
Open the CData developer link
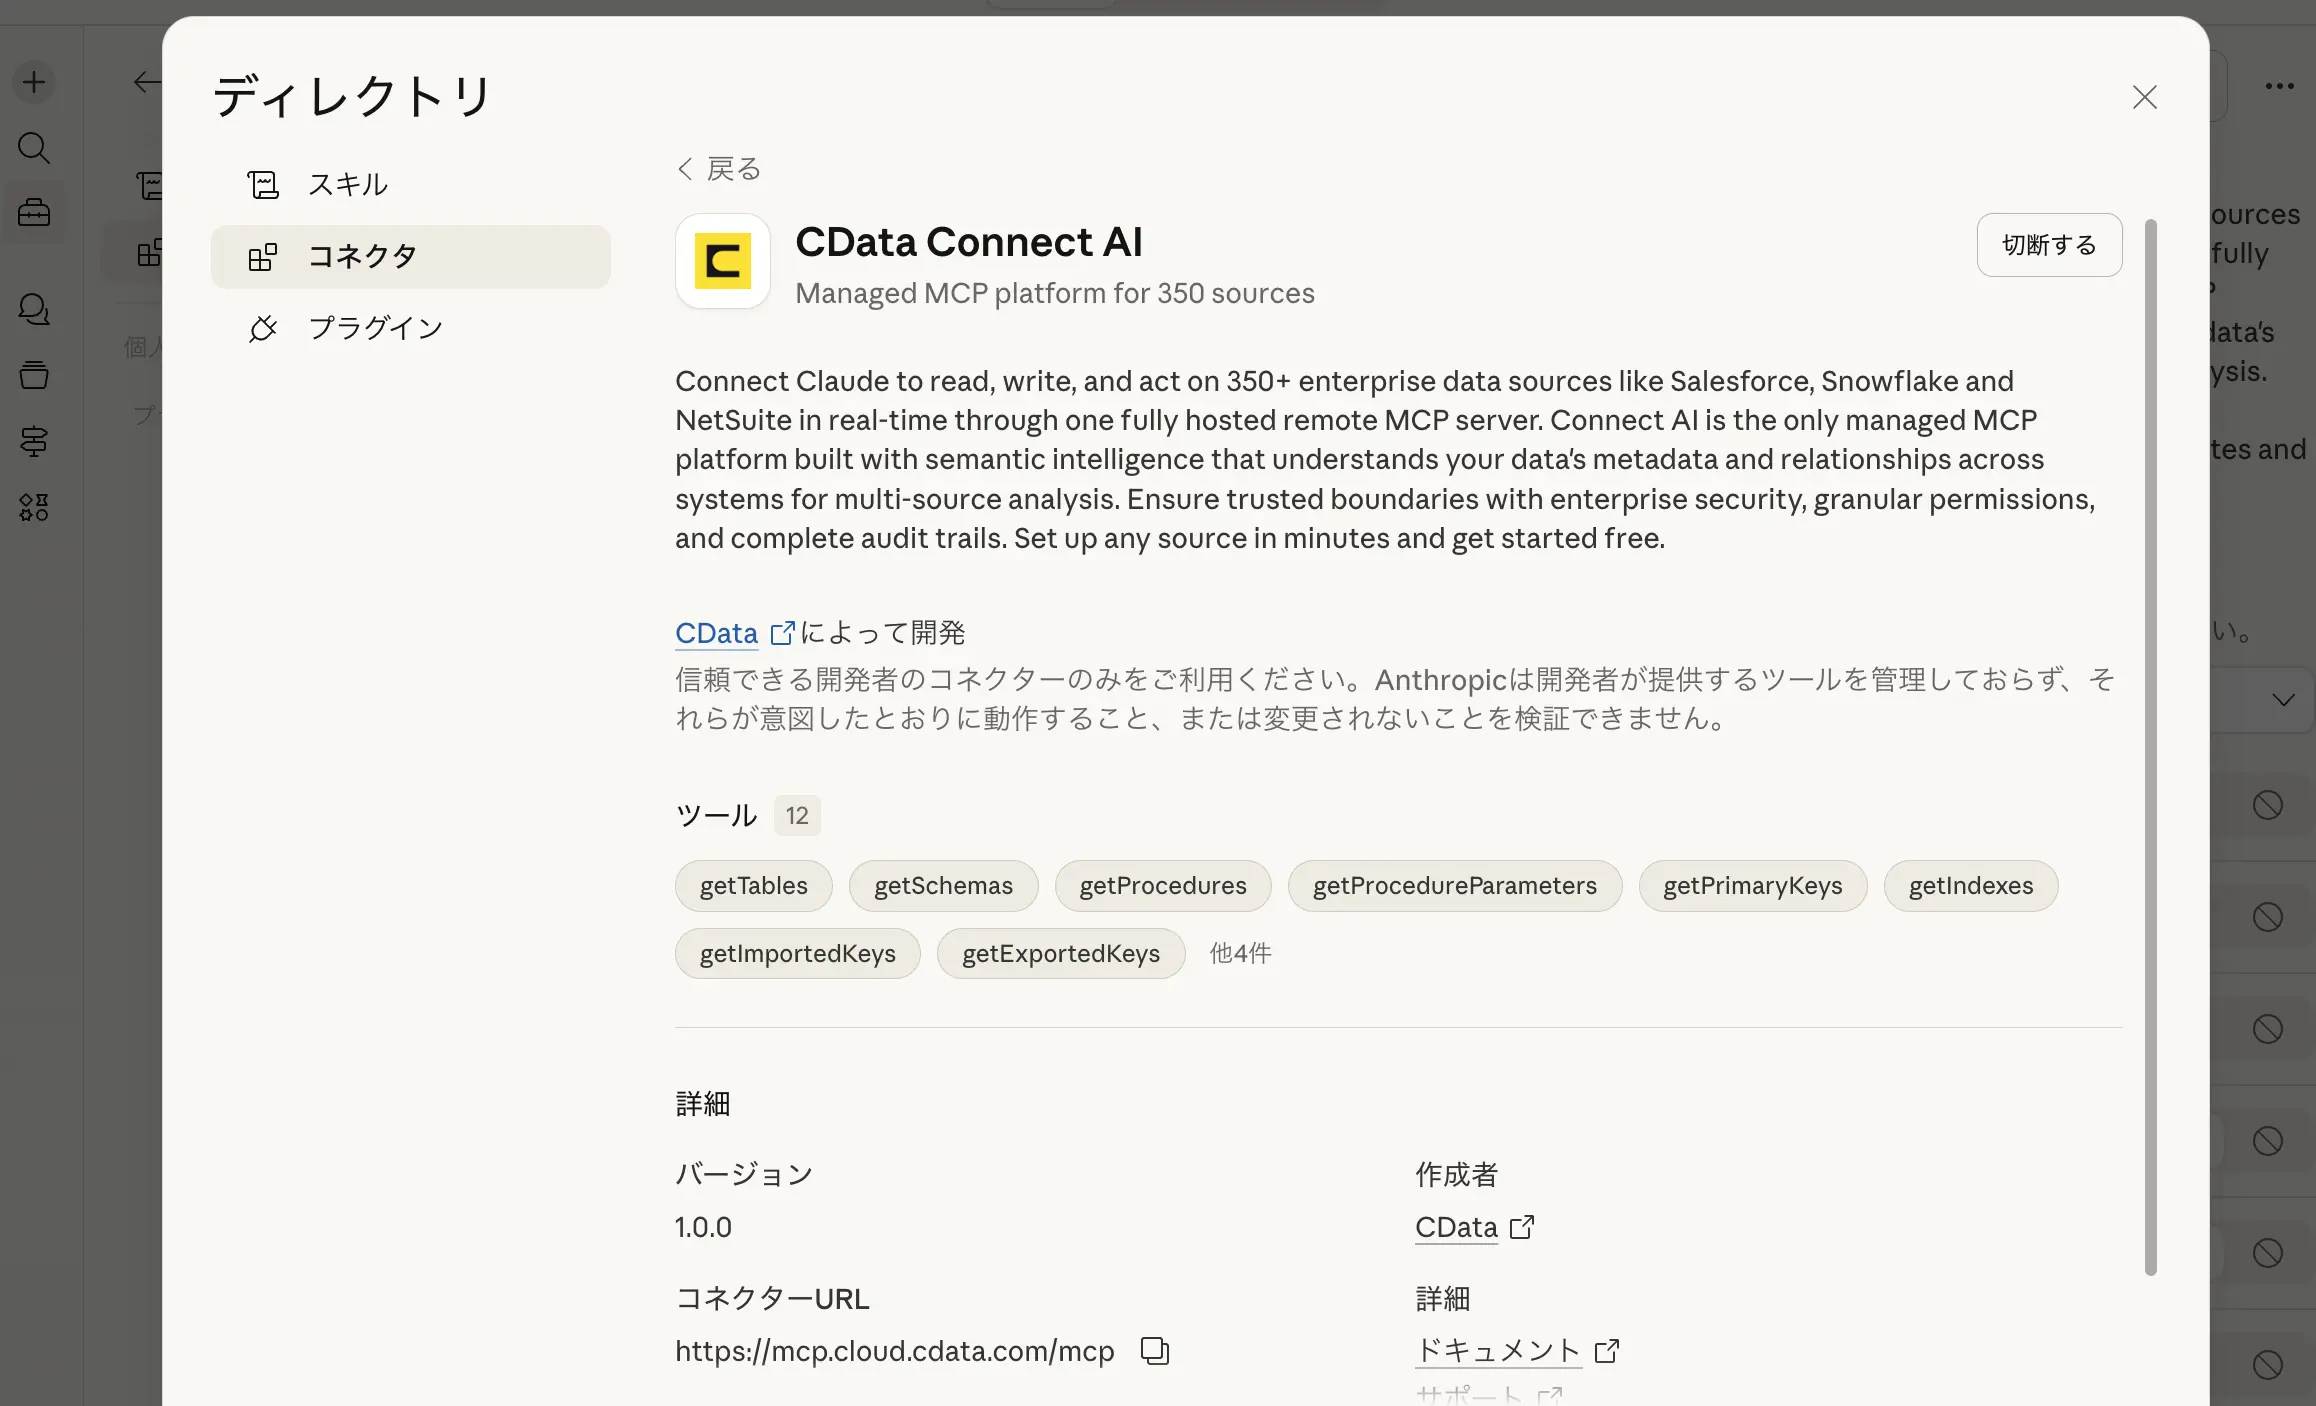click(x=716, y=632)
